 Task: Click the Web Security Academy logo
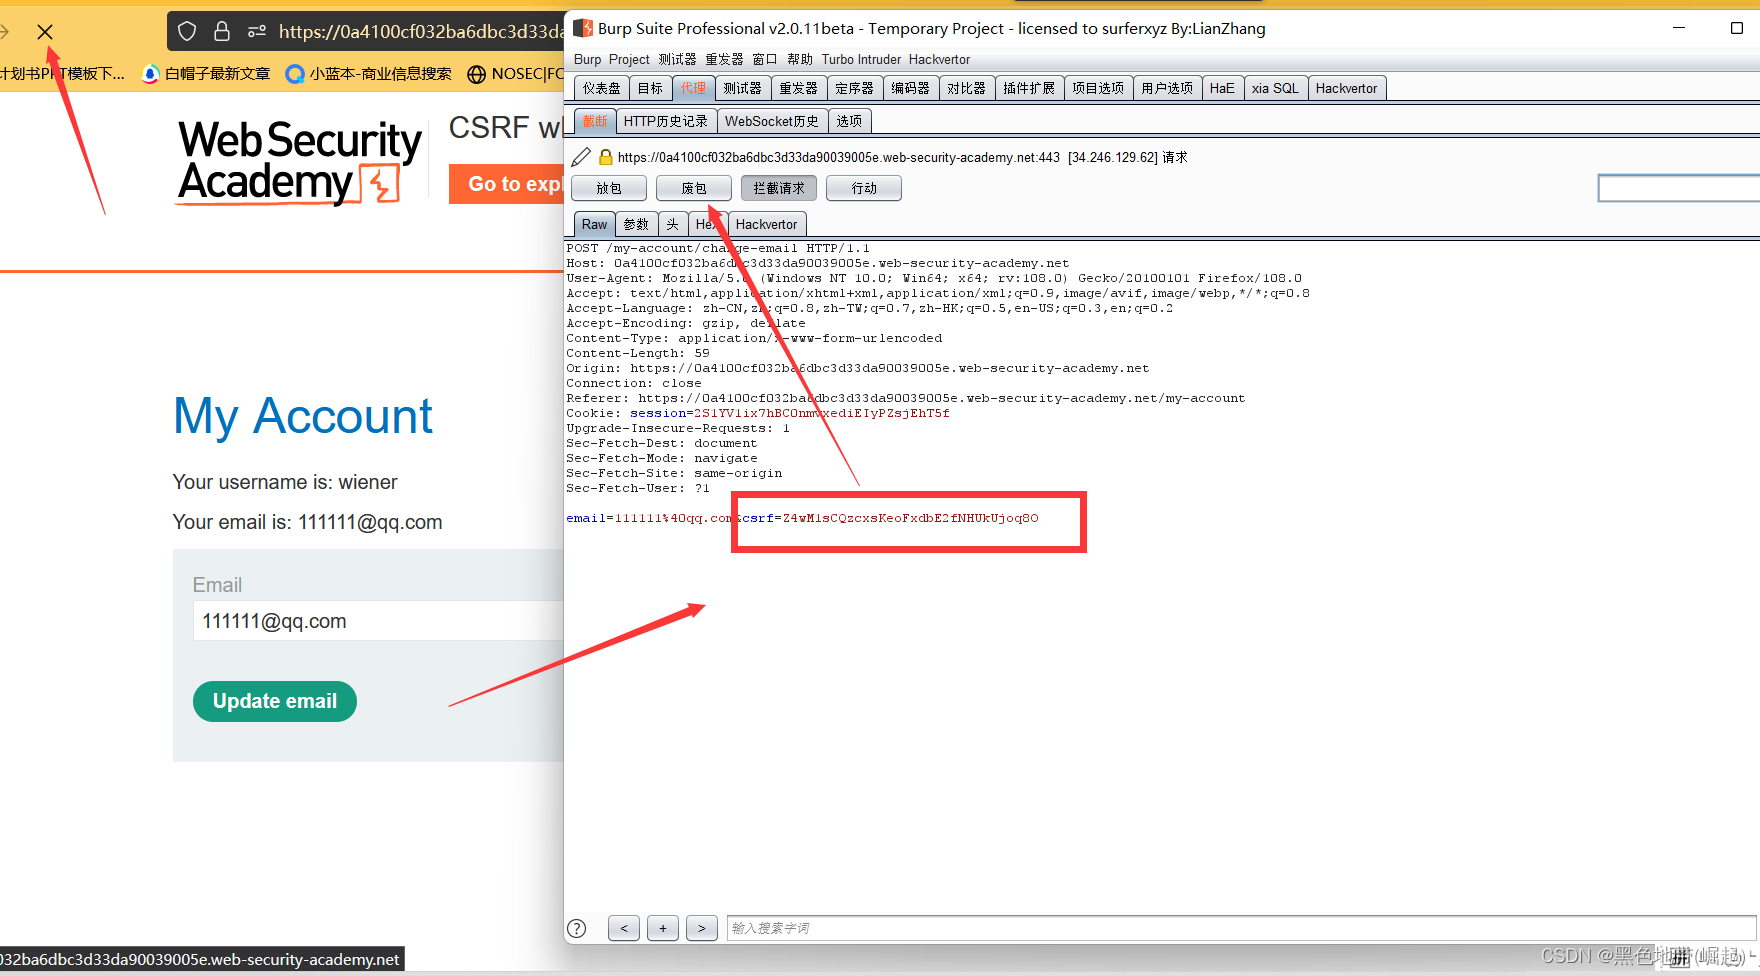pyautogui.click(x=299, y=162)
